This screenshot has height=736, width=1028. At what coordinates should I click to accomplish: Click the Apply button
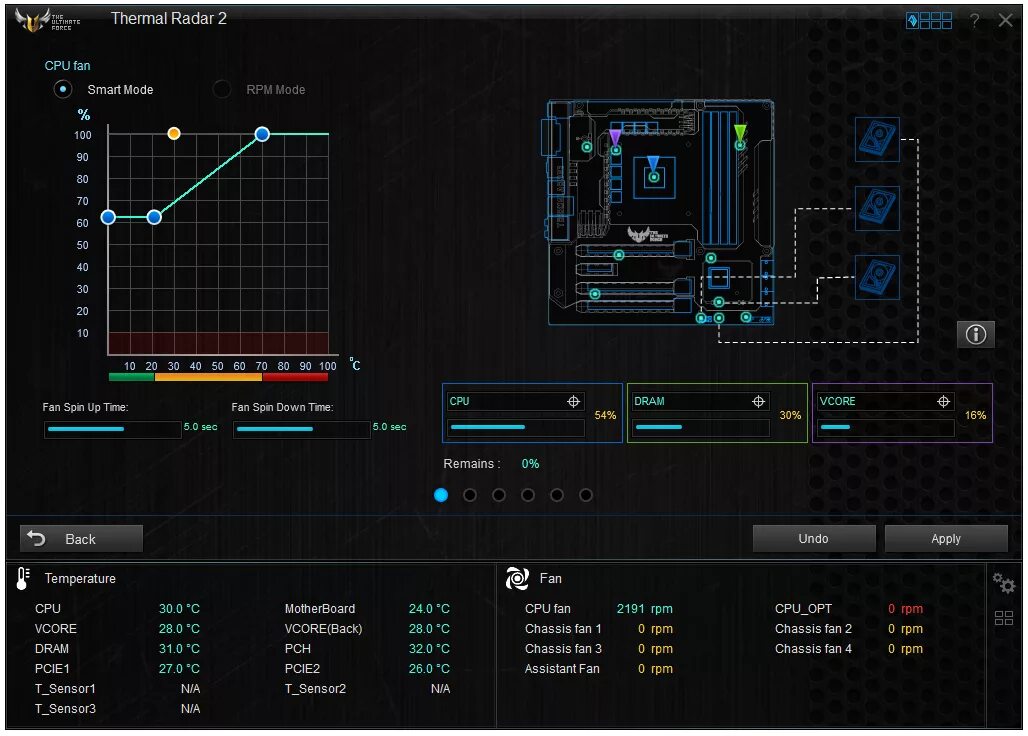[946, 539]
